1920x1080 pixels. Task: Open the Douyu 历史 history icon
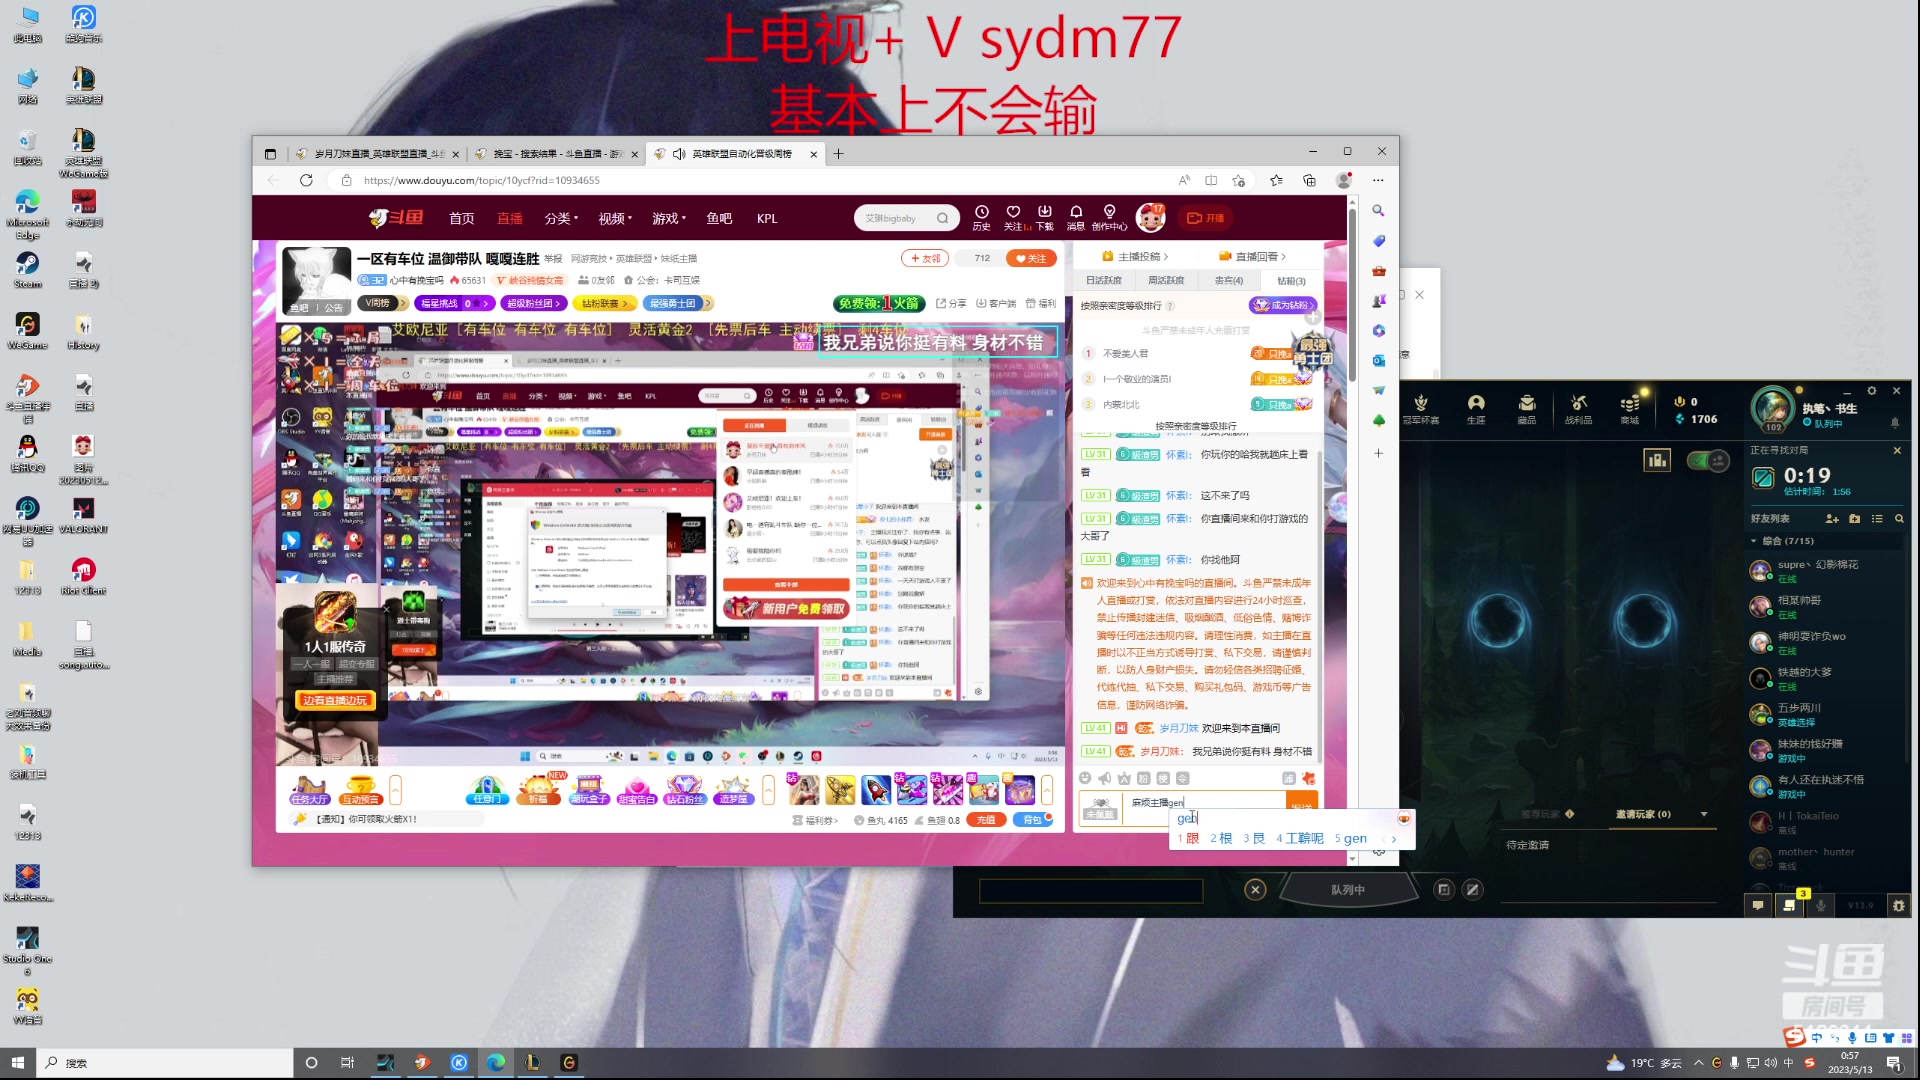pyautogui.click(x=981, y=217)
